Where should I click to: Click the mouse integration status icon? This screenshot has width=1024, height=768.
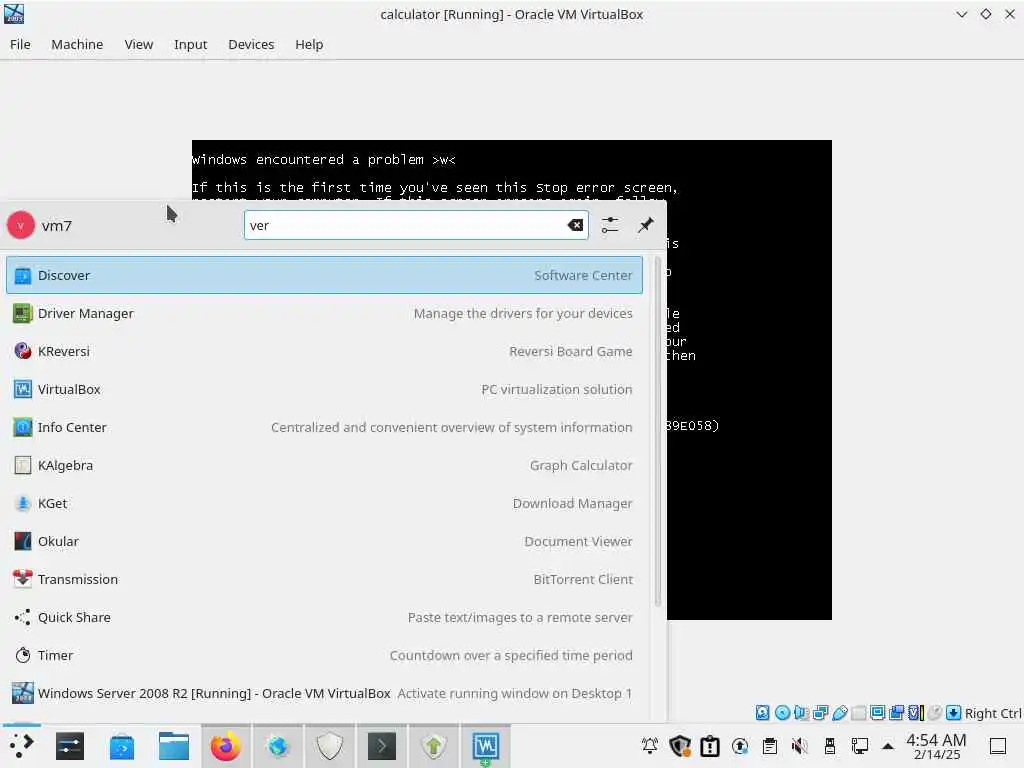point(935,712)
